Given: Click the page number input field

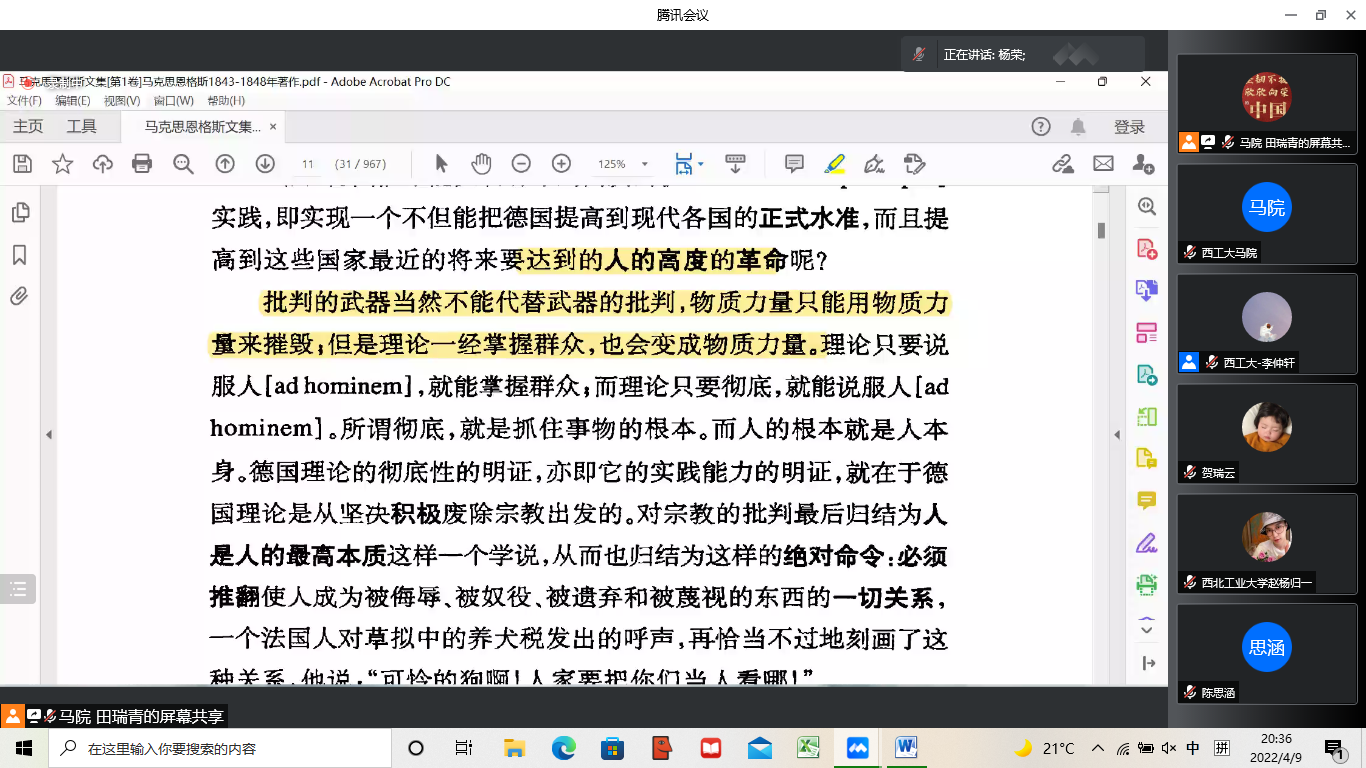Looking at the screenshot, I should point(308,164).
